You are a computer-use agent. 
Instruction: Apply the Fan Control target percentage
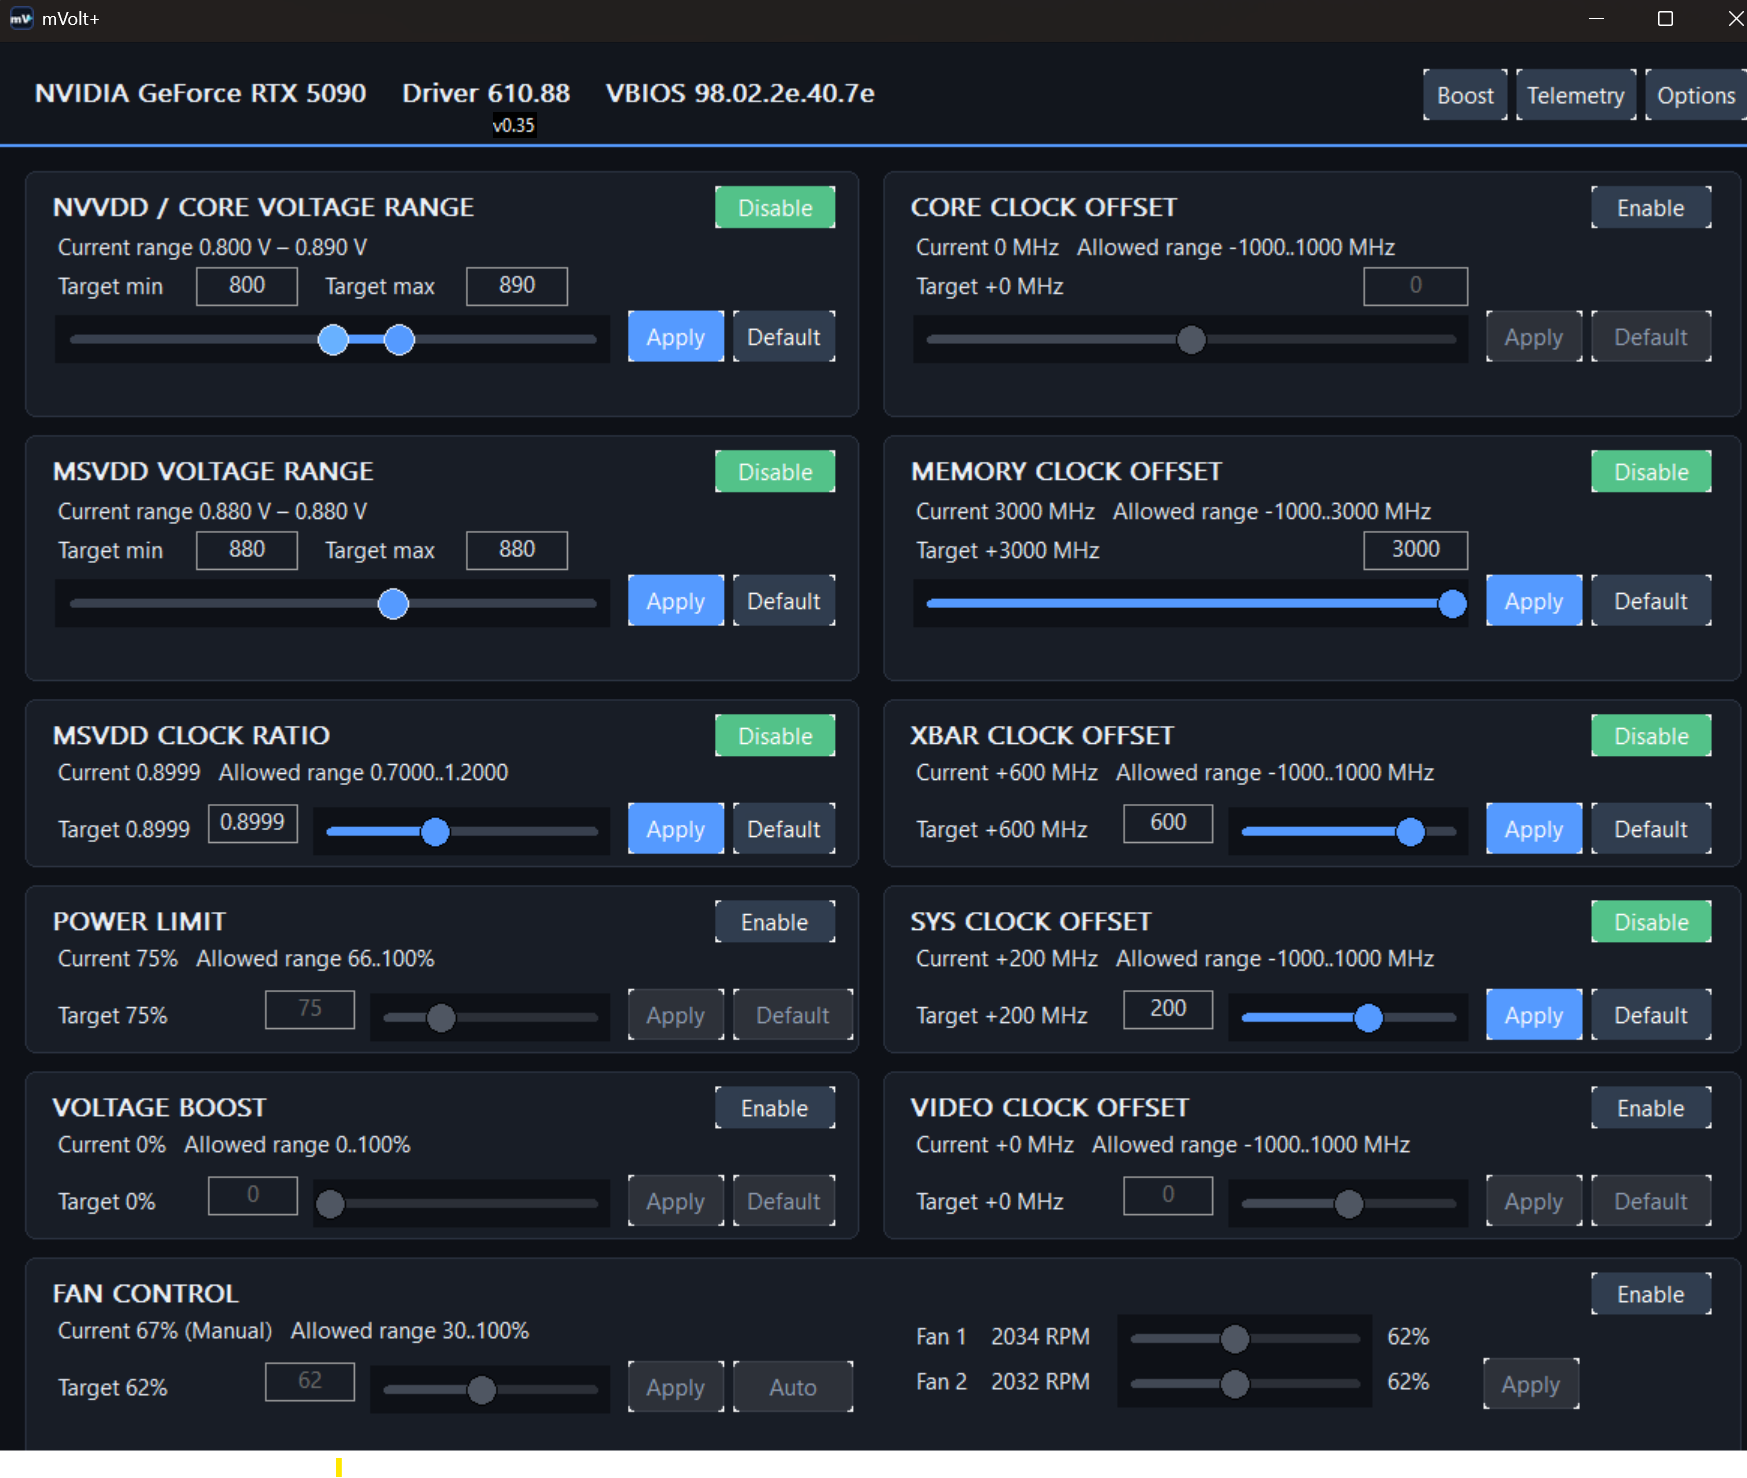pos(676,1387)
